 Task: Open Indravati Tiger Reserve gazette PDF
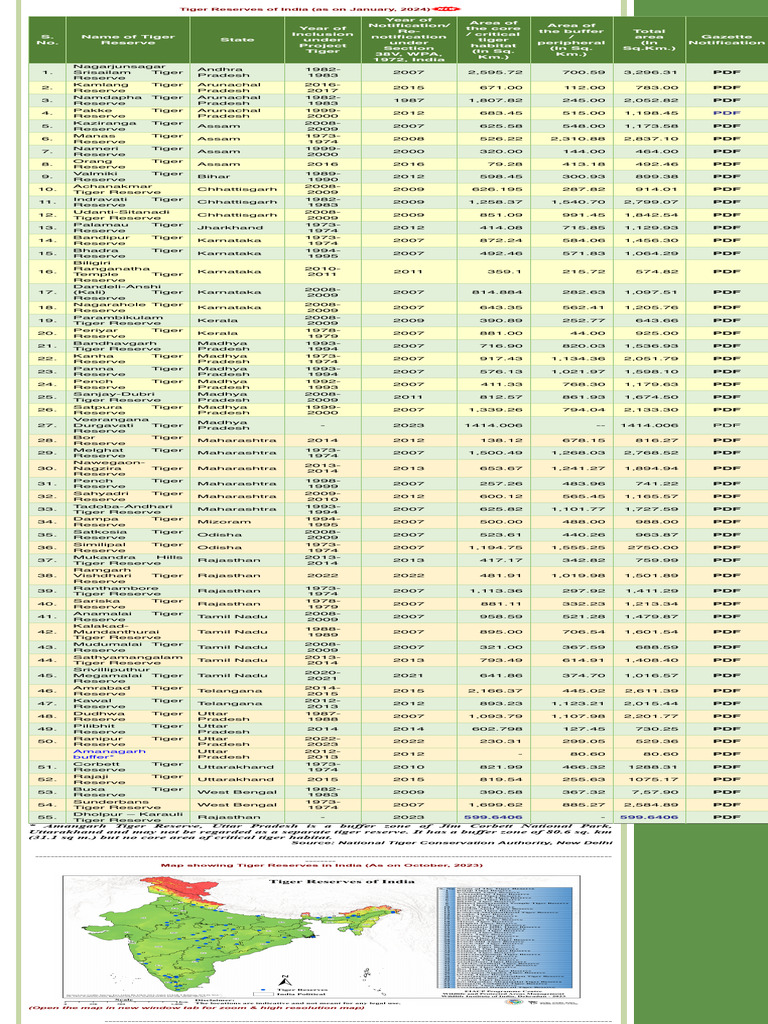tap(726, 202)
